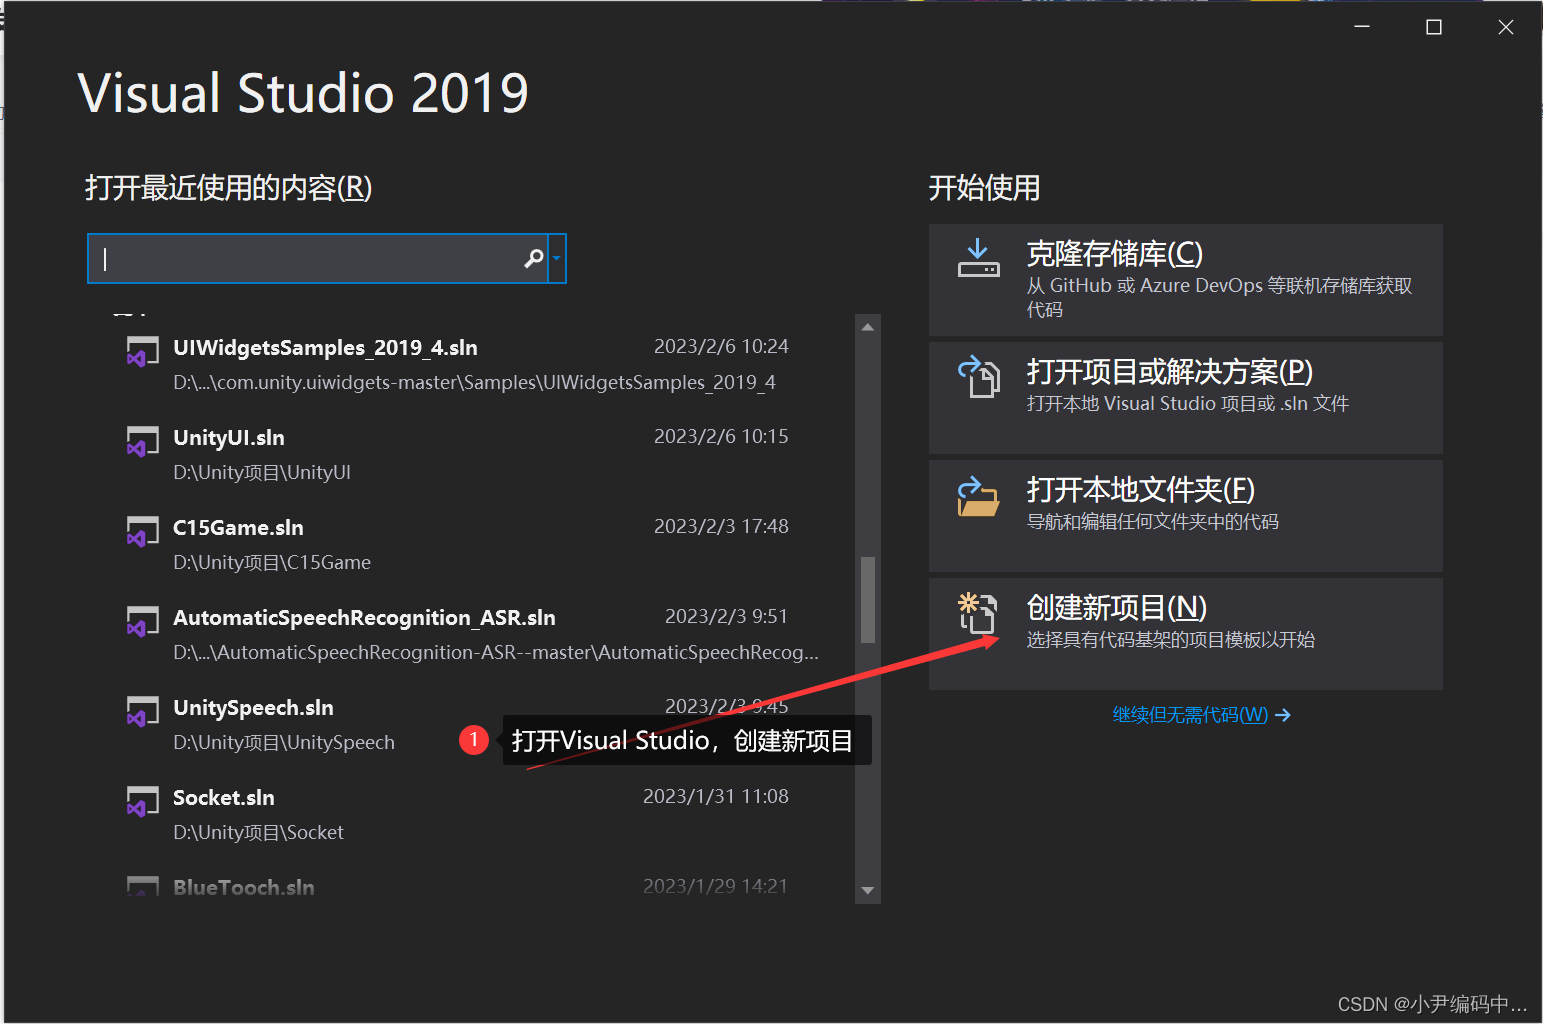The image size is (1543, 1024).
Task: Minimize the Visual Studio 2019 window
Action: (1362, 27)
